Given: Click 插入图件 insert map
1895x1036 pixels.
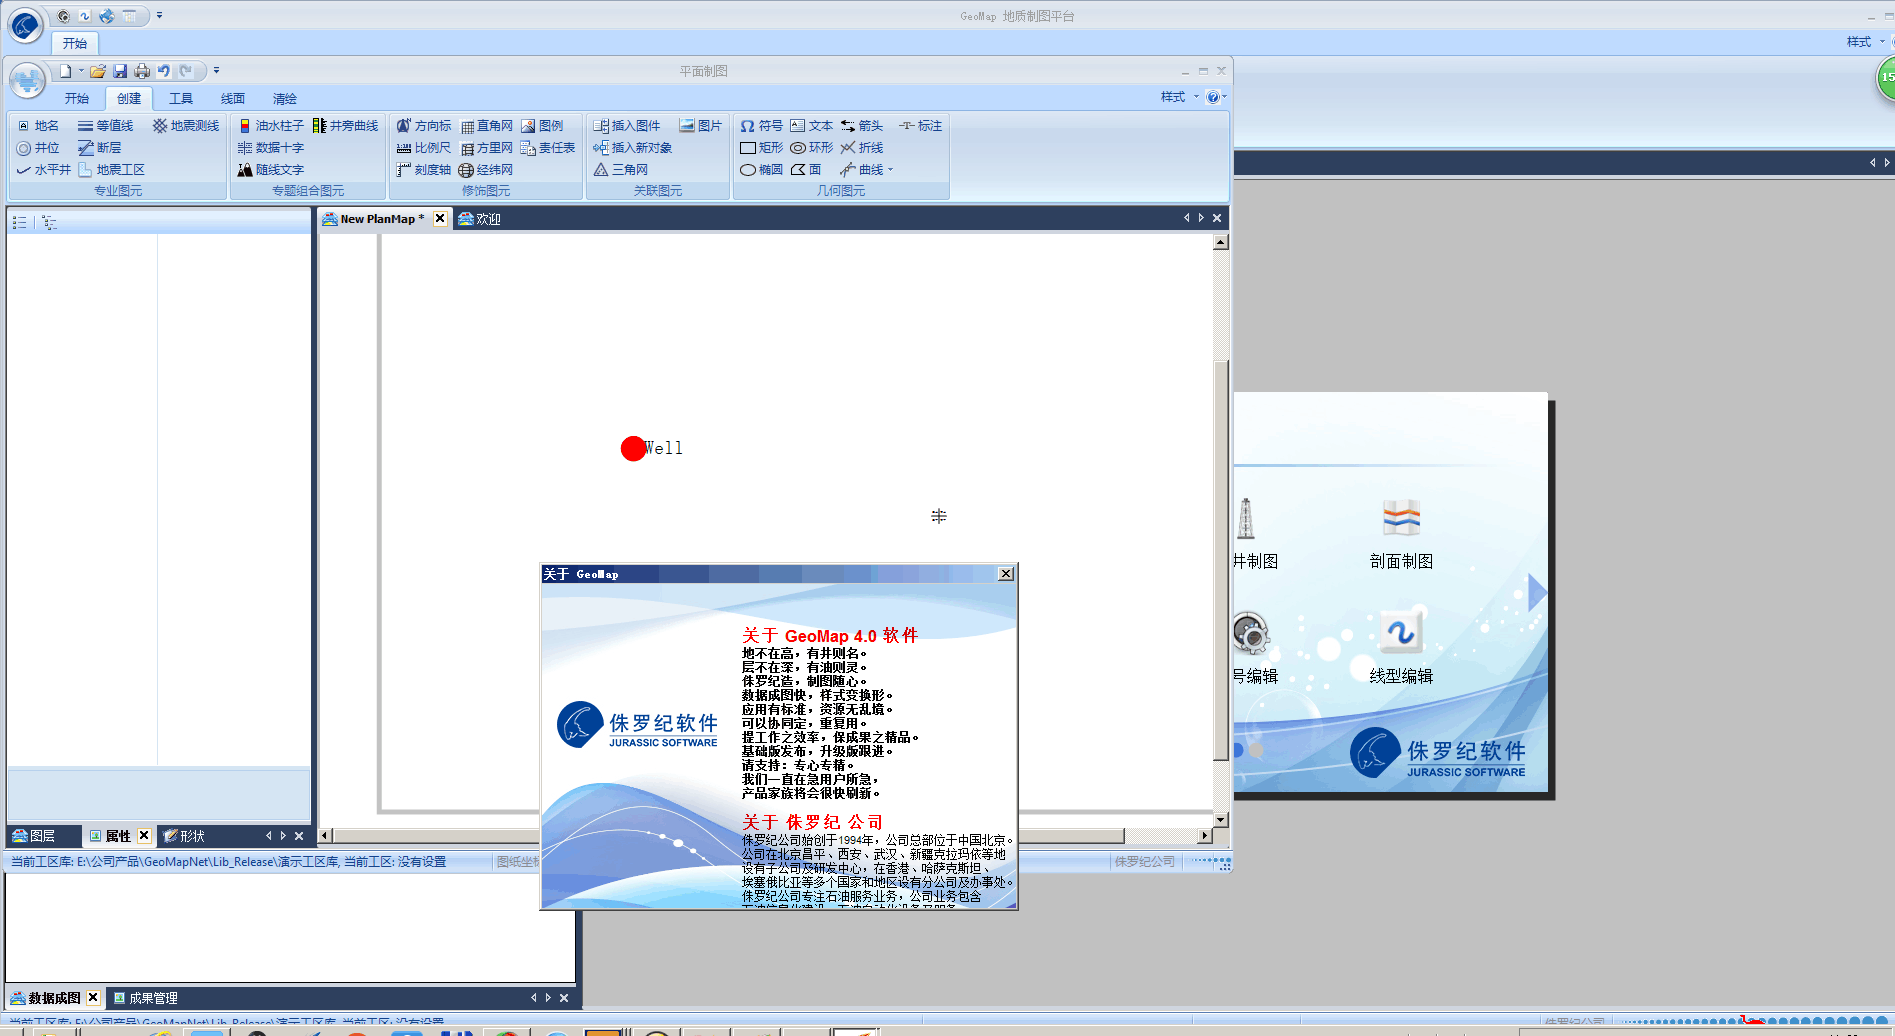Looking at the screenshot, I should [x=627, y=126].
